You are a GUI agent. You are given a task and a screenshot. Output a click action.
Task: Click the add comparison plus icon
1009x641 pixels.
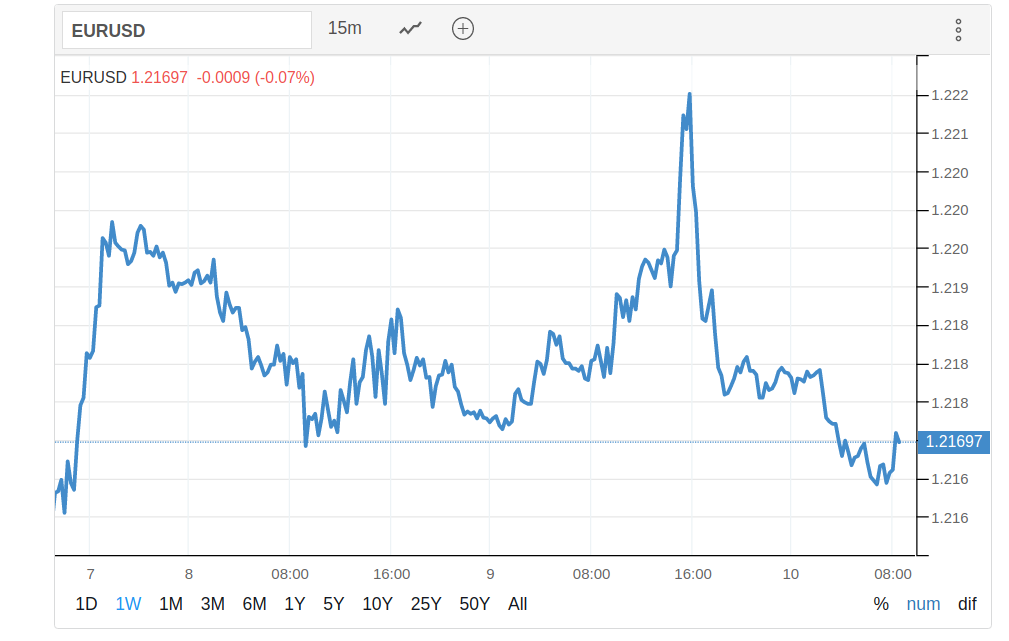click(x=462, y=29)
